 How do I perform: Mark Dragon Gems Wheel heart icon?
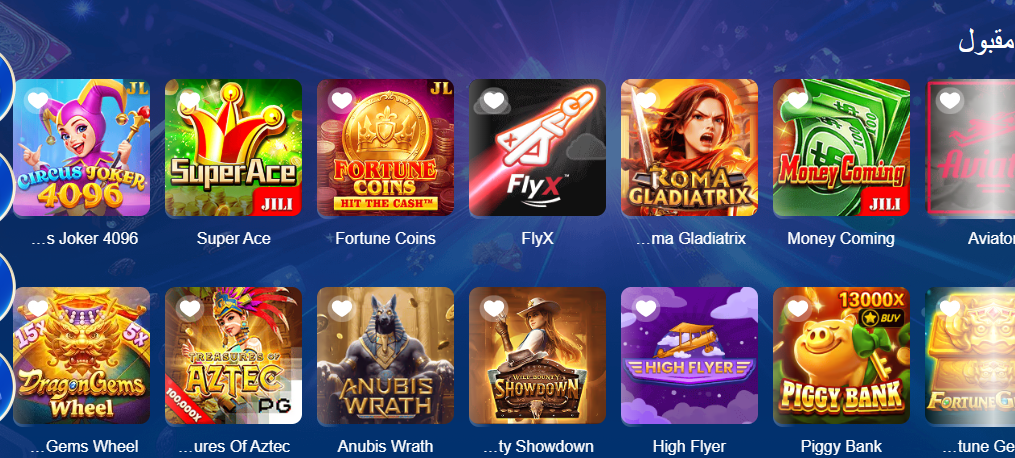coord(38,309)
